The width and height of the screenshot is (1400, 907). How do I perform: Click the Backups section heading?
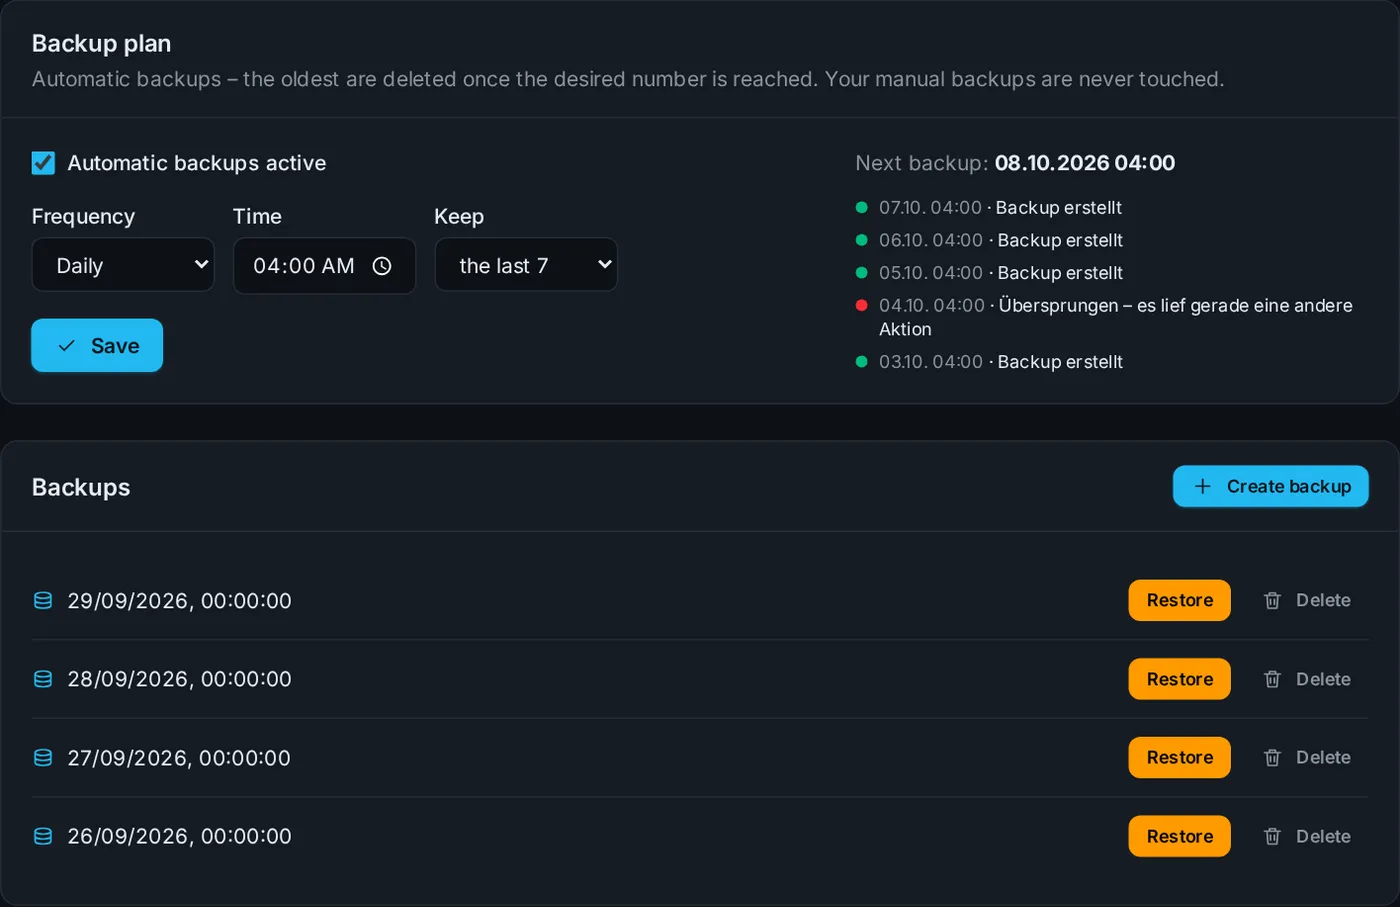pyautogui.click(x=81, y=487)
